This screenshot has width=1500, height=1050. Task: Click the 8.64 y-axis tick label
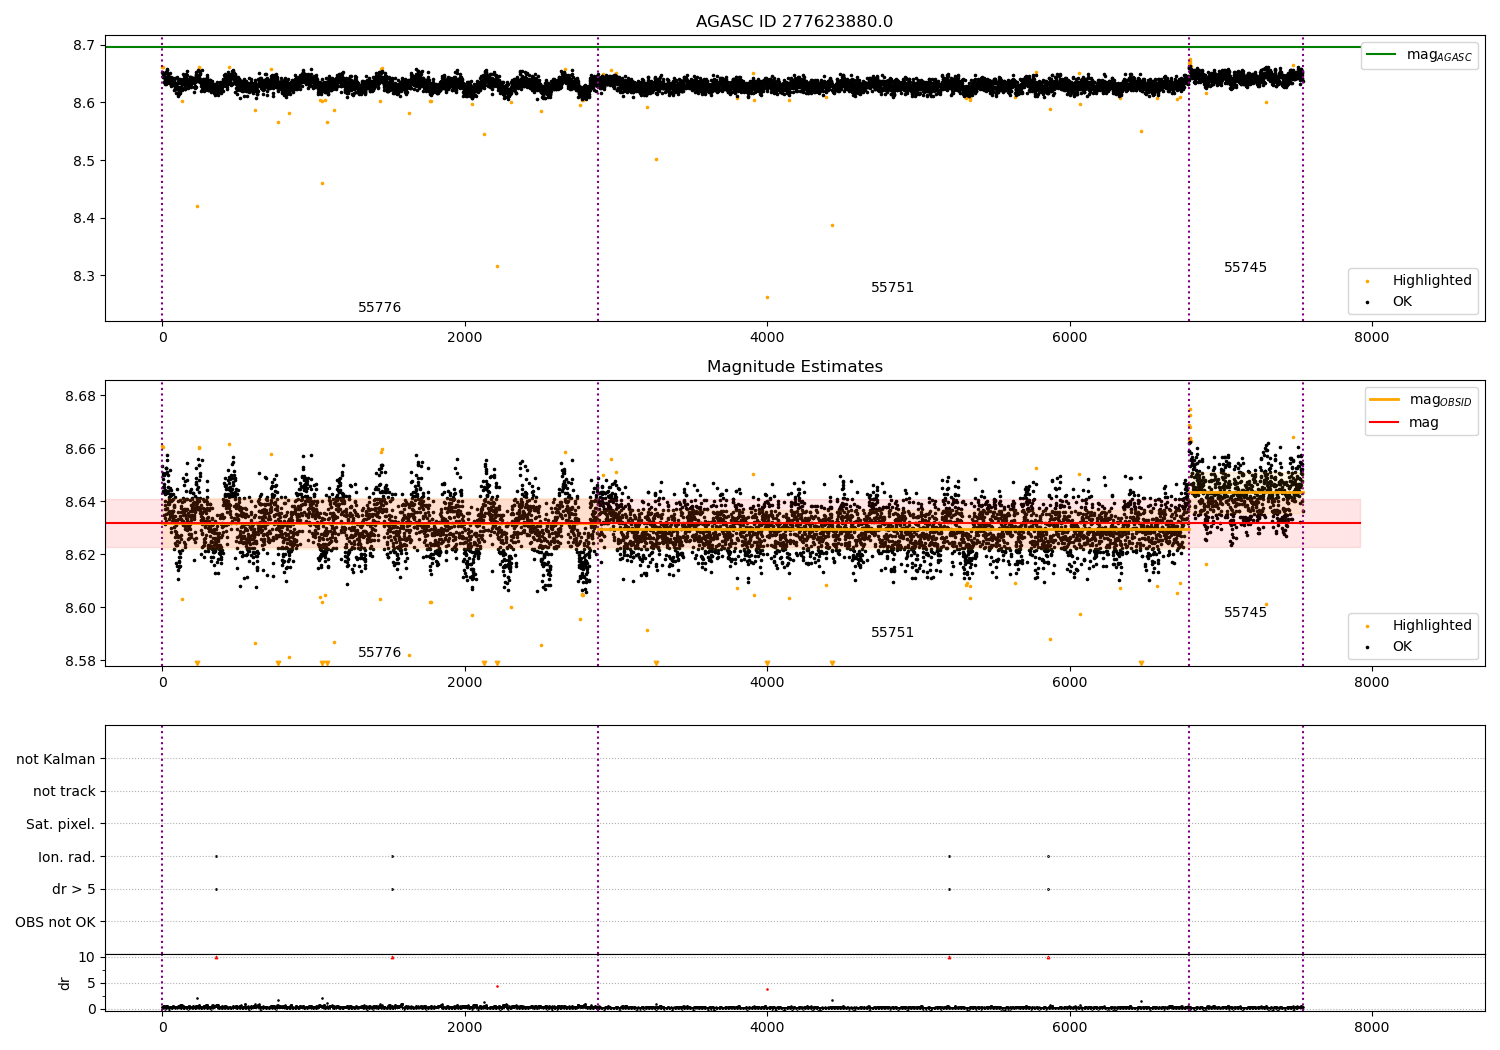[x=80, y=502]
